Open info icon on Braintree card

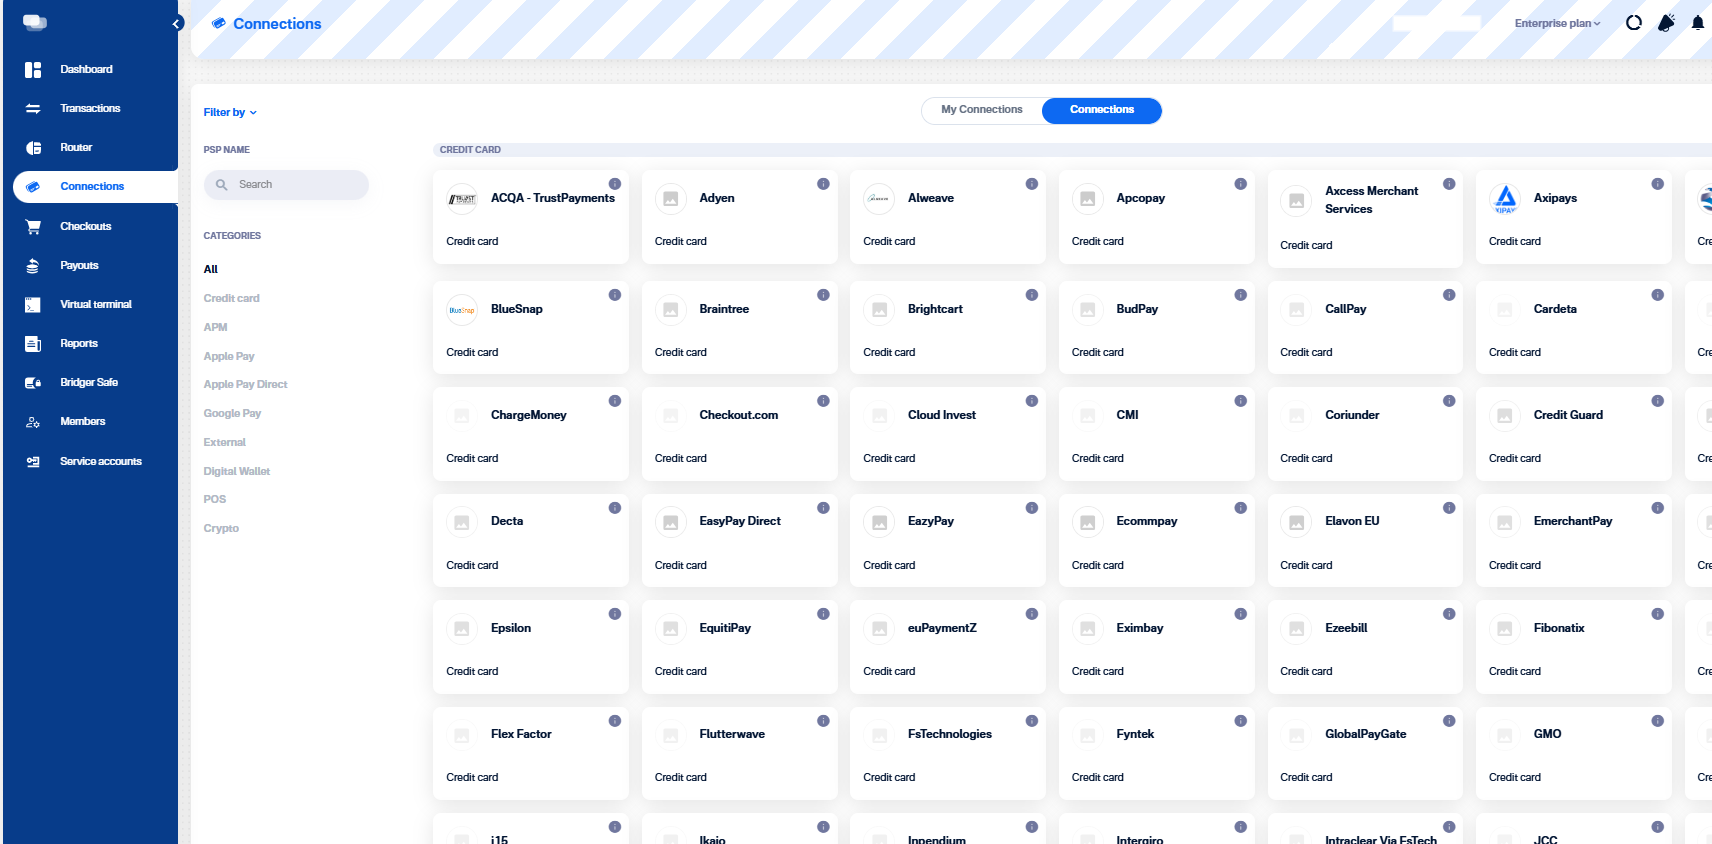pos(823,295)
